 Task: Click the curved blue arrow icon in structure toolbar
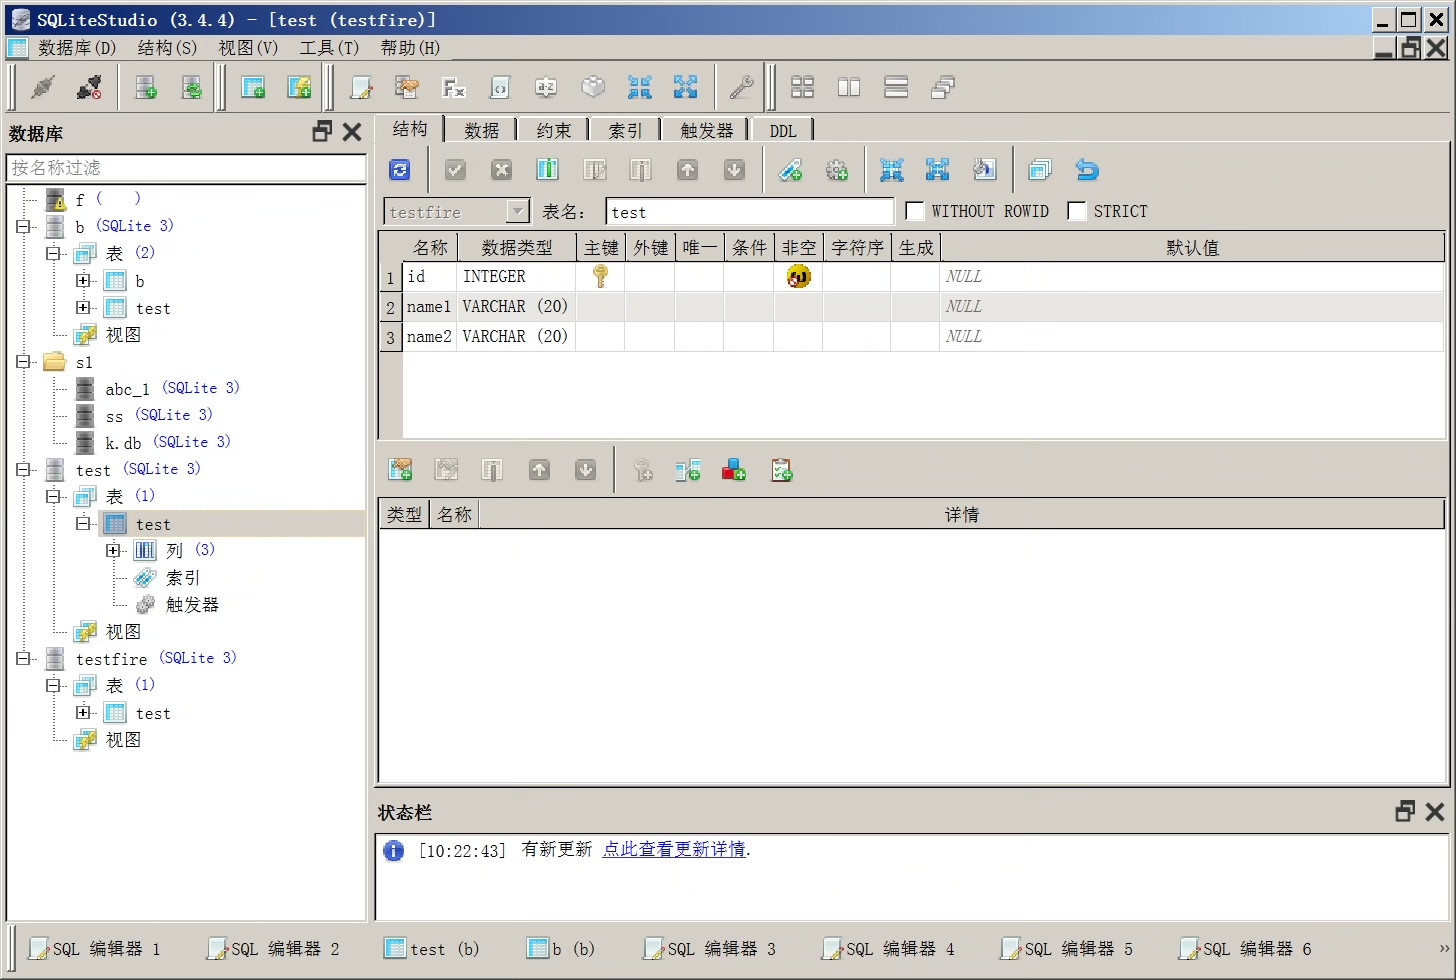(x=1087, y=170)
